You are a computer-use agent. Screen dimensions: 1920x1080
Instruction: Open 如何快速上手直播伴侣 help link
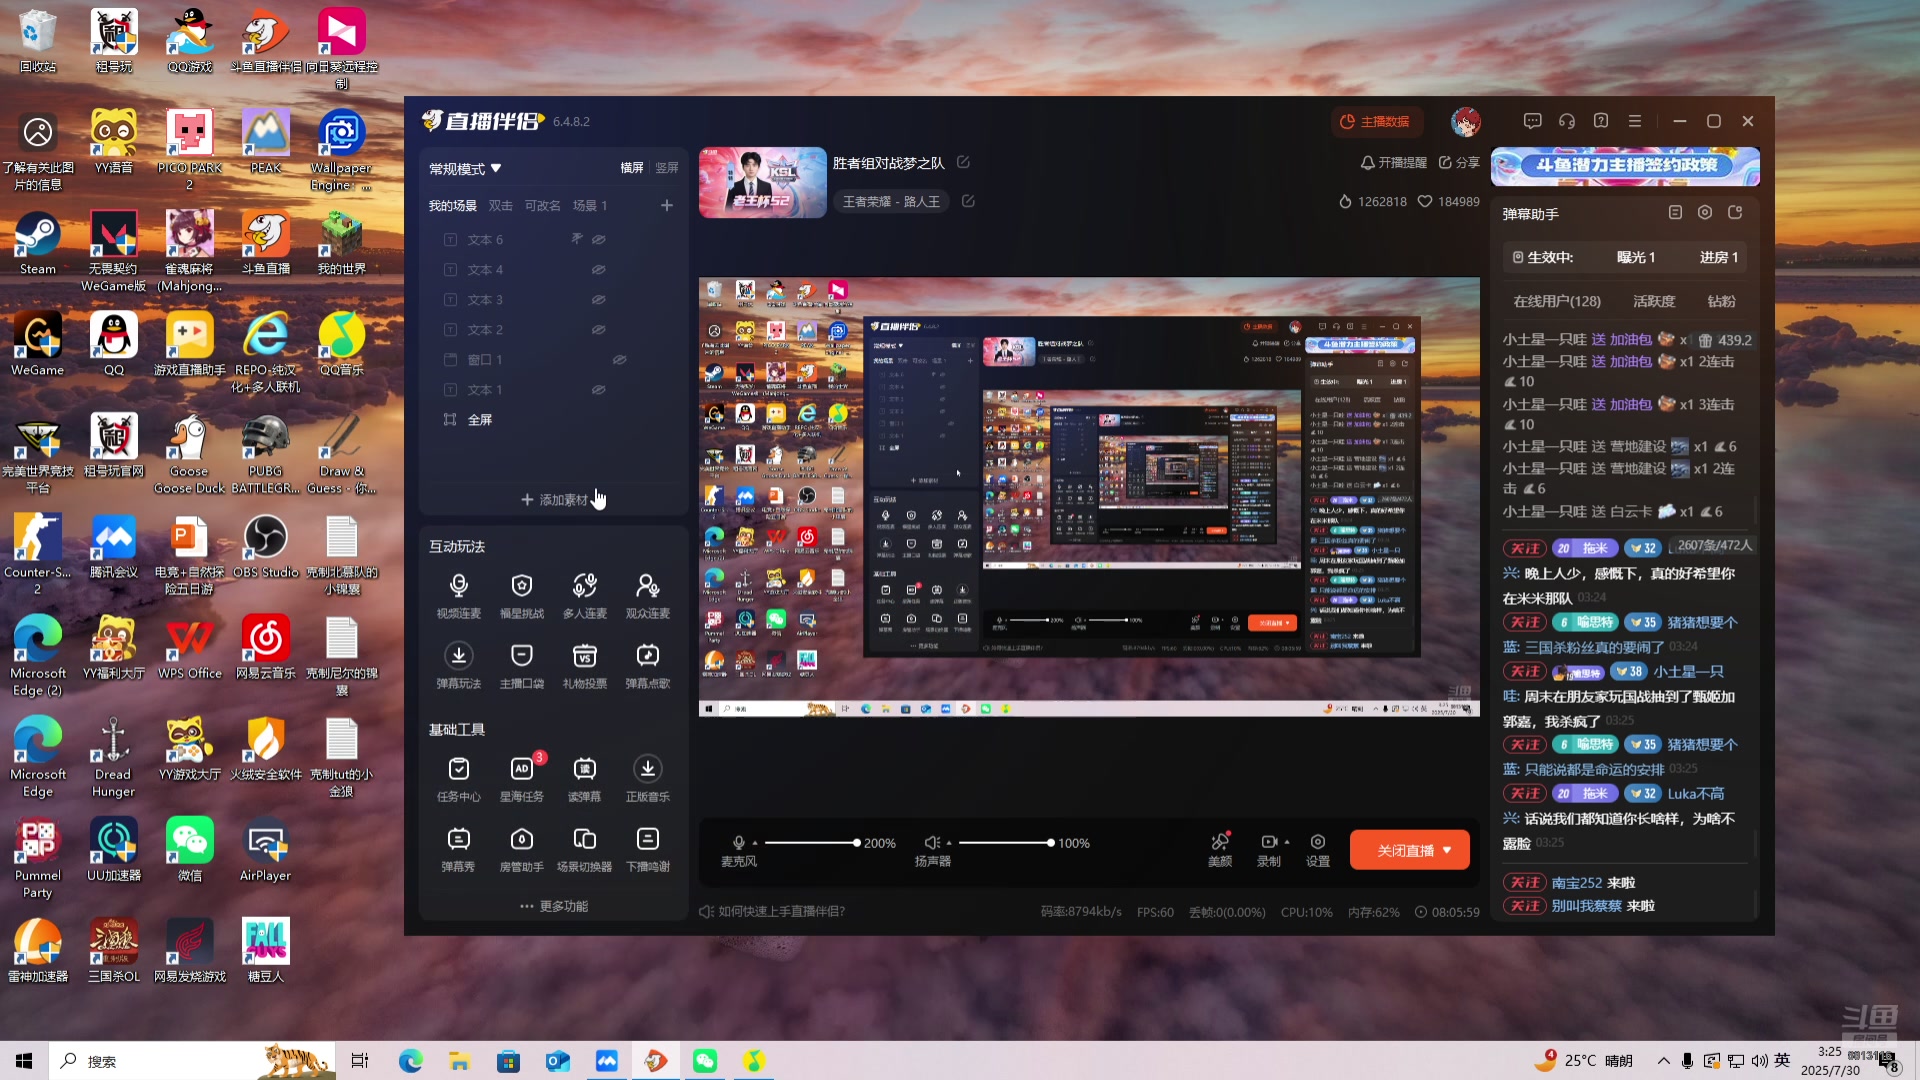tap(772, 912)
